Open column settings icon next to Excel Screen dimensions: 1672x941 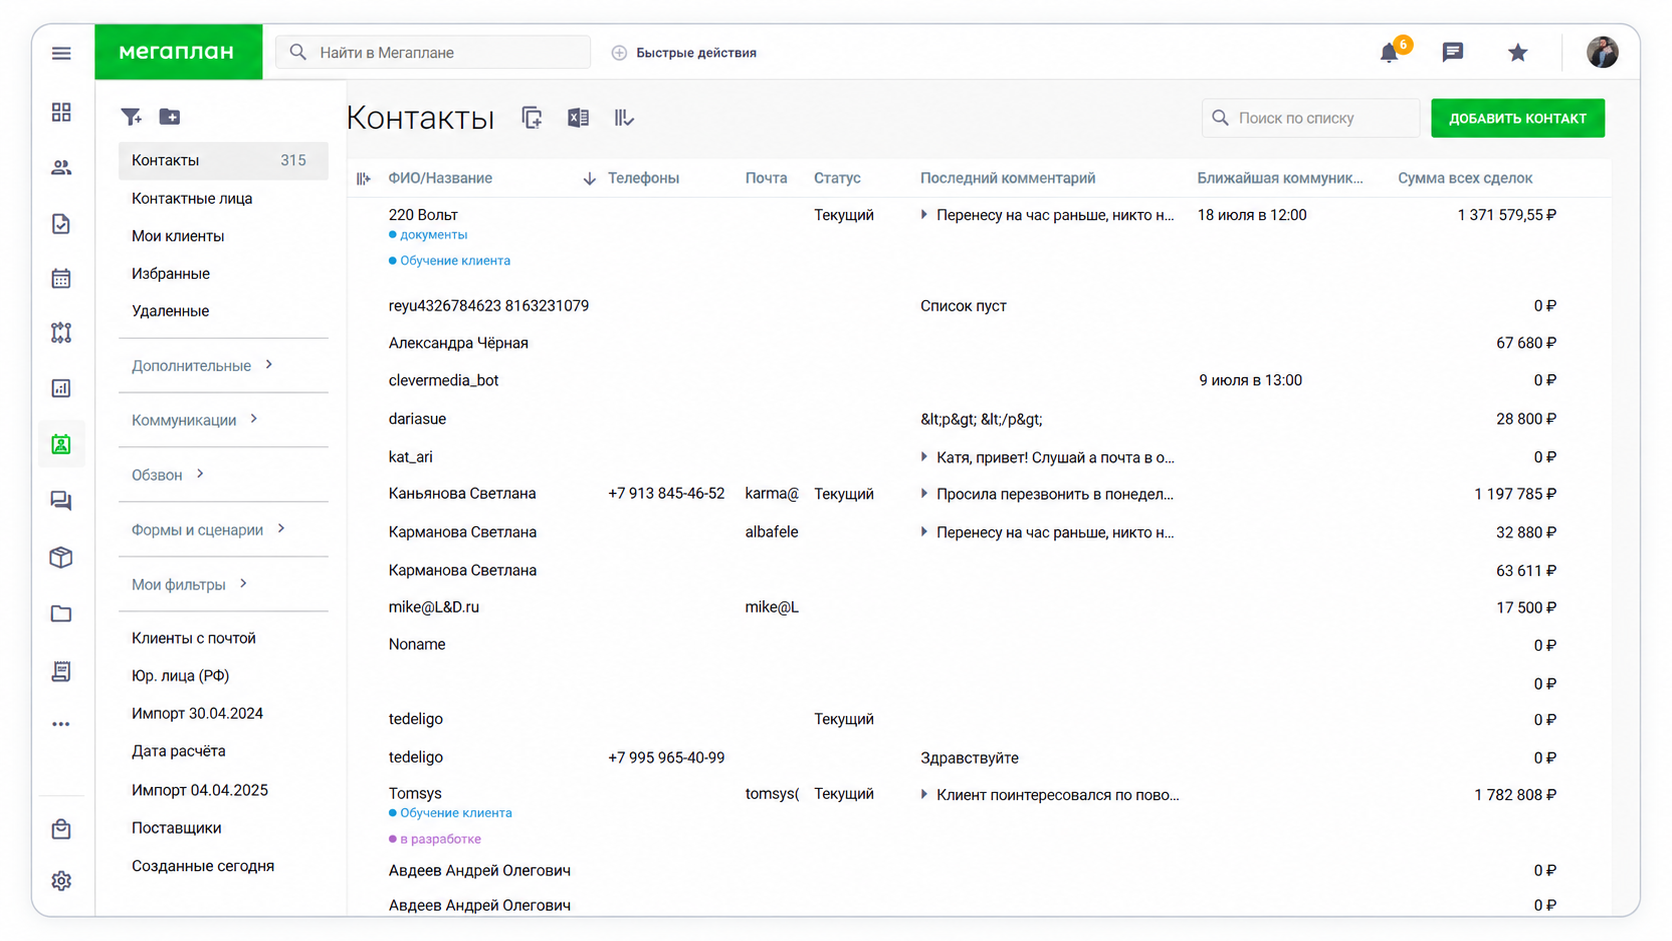(x=624, y=118)
